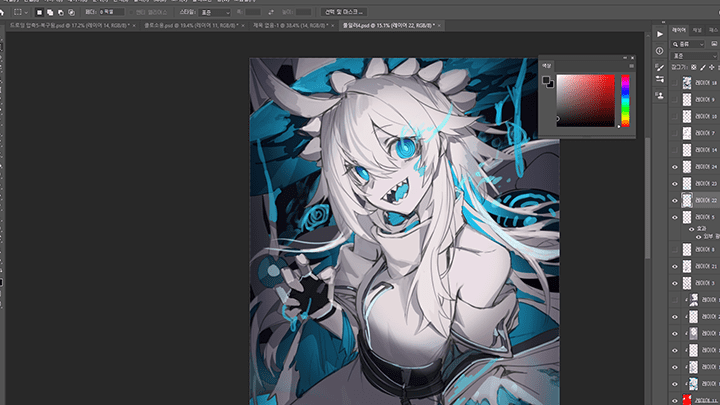Hide the red-thumbnail bottom layer

pos(675,400)
